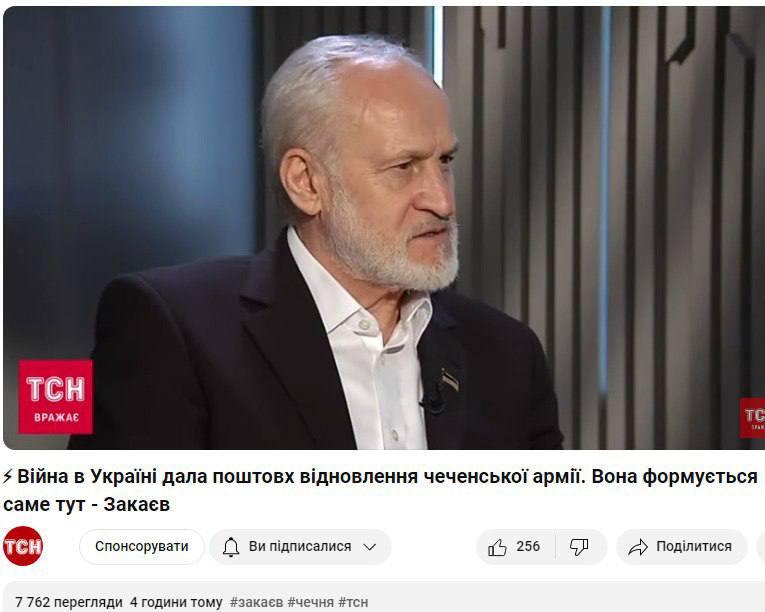The width and height of the screenshot is (765, 612).
Task: Click the Спонсорувати button
Action: pyautogui.click(x=141, y=547)
